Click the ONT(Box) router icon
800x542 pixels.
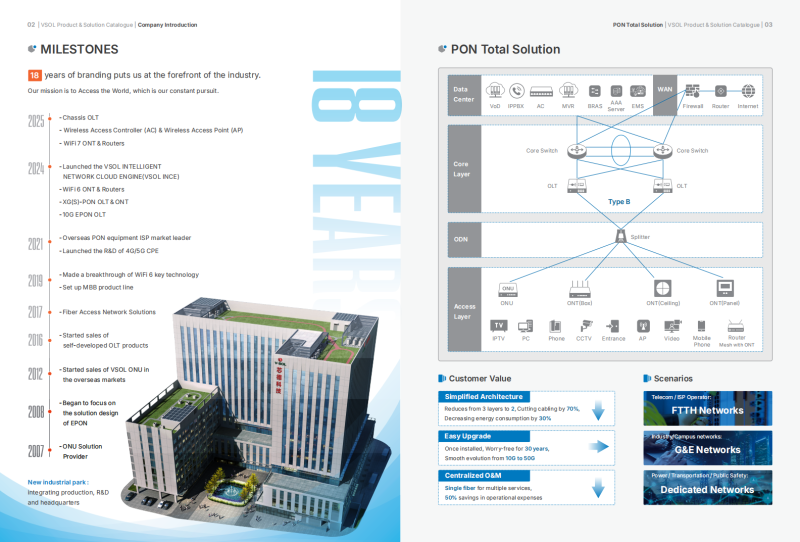click(580, 289)
